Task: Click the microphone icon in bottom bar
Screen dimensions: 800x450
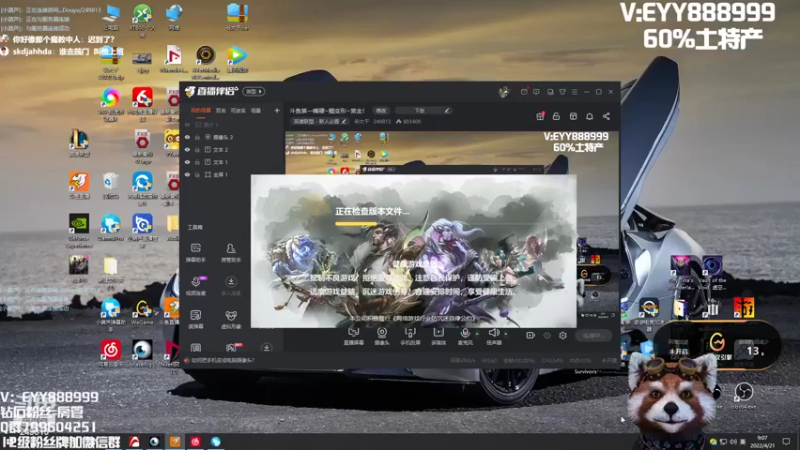Action: click(465, 333)
